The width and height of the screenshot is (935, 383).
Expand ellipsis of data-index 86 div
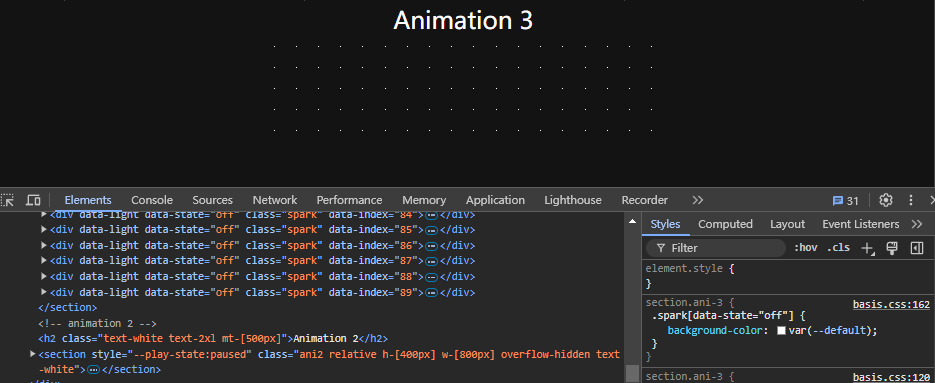431,245
